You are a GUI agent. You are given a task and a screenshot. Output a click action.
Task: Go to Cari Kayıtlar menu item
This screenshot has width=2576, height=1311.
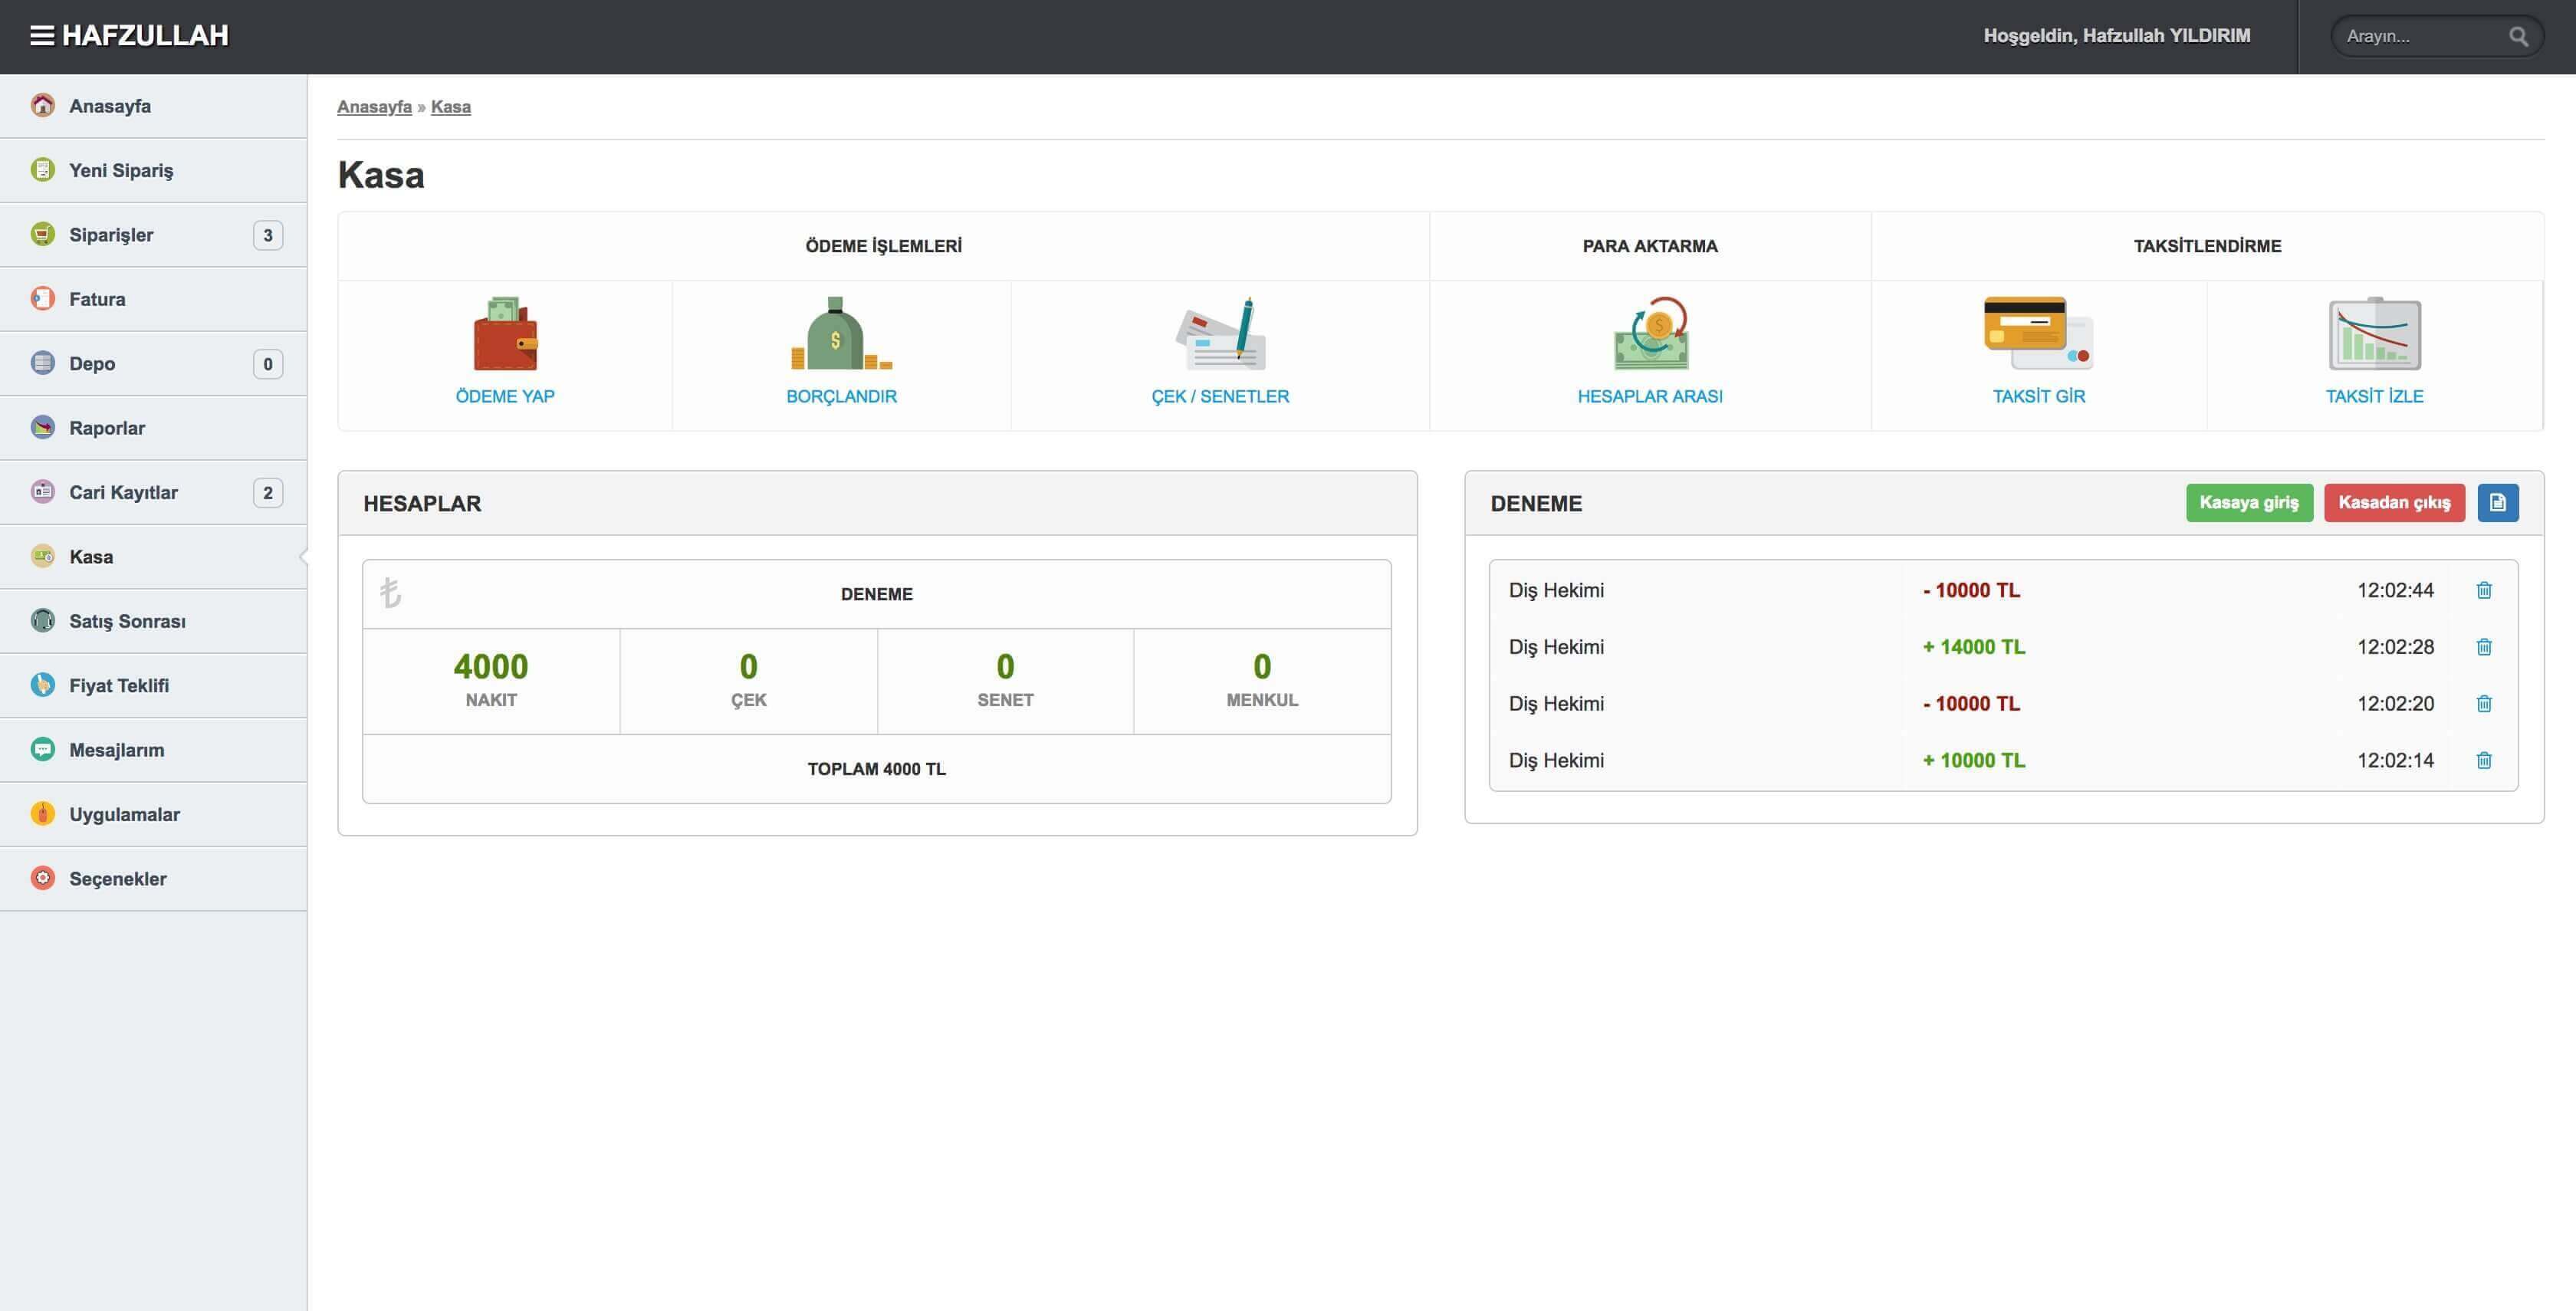point(123,492)
